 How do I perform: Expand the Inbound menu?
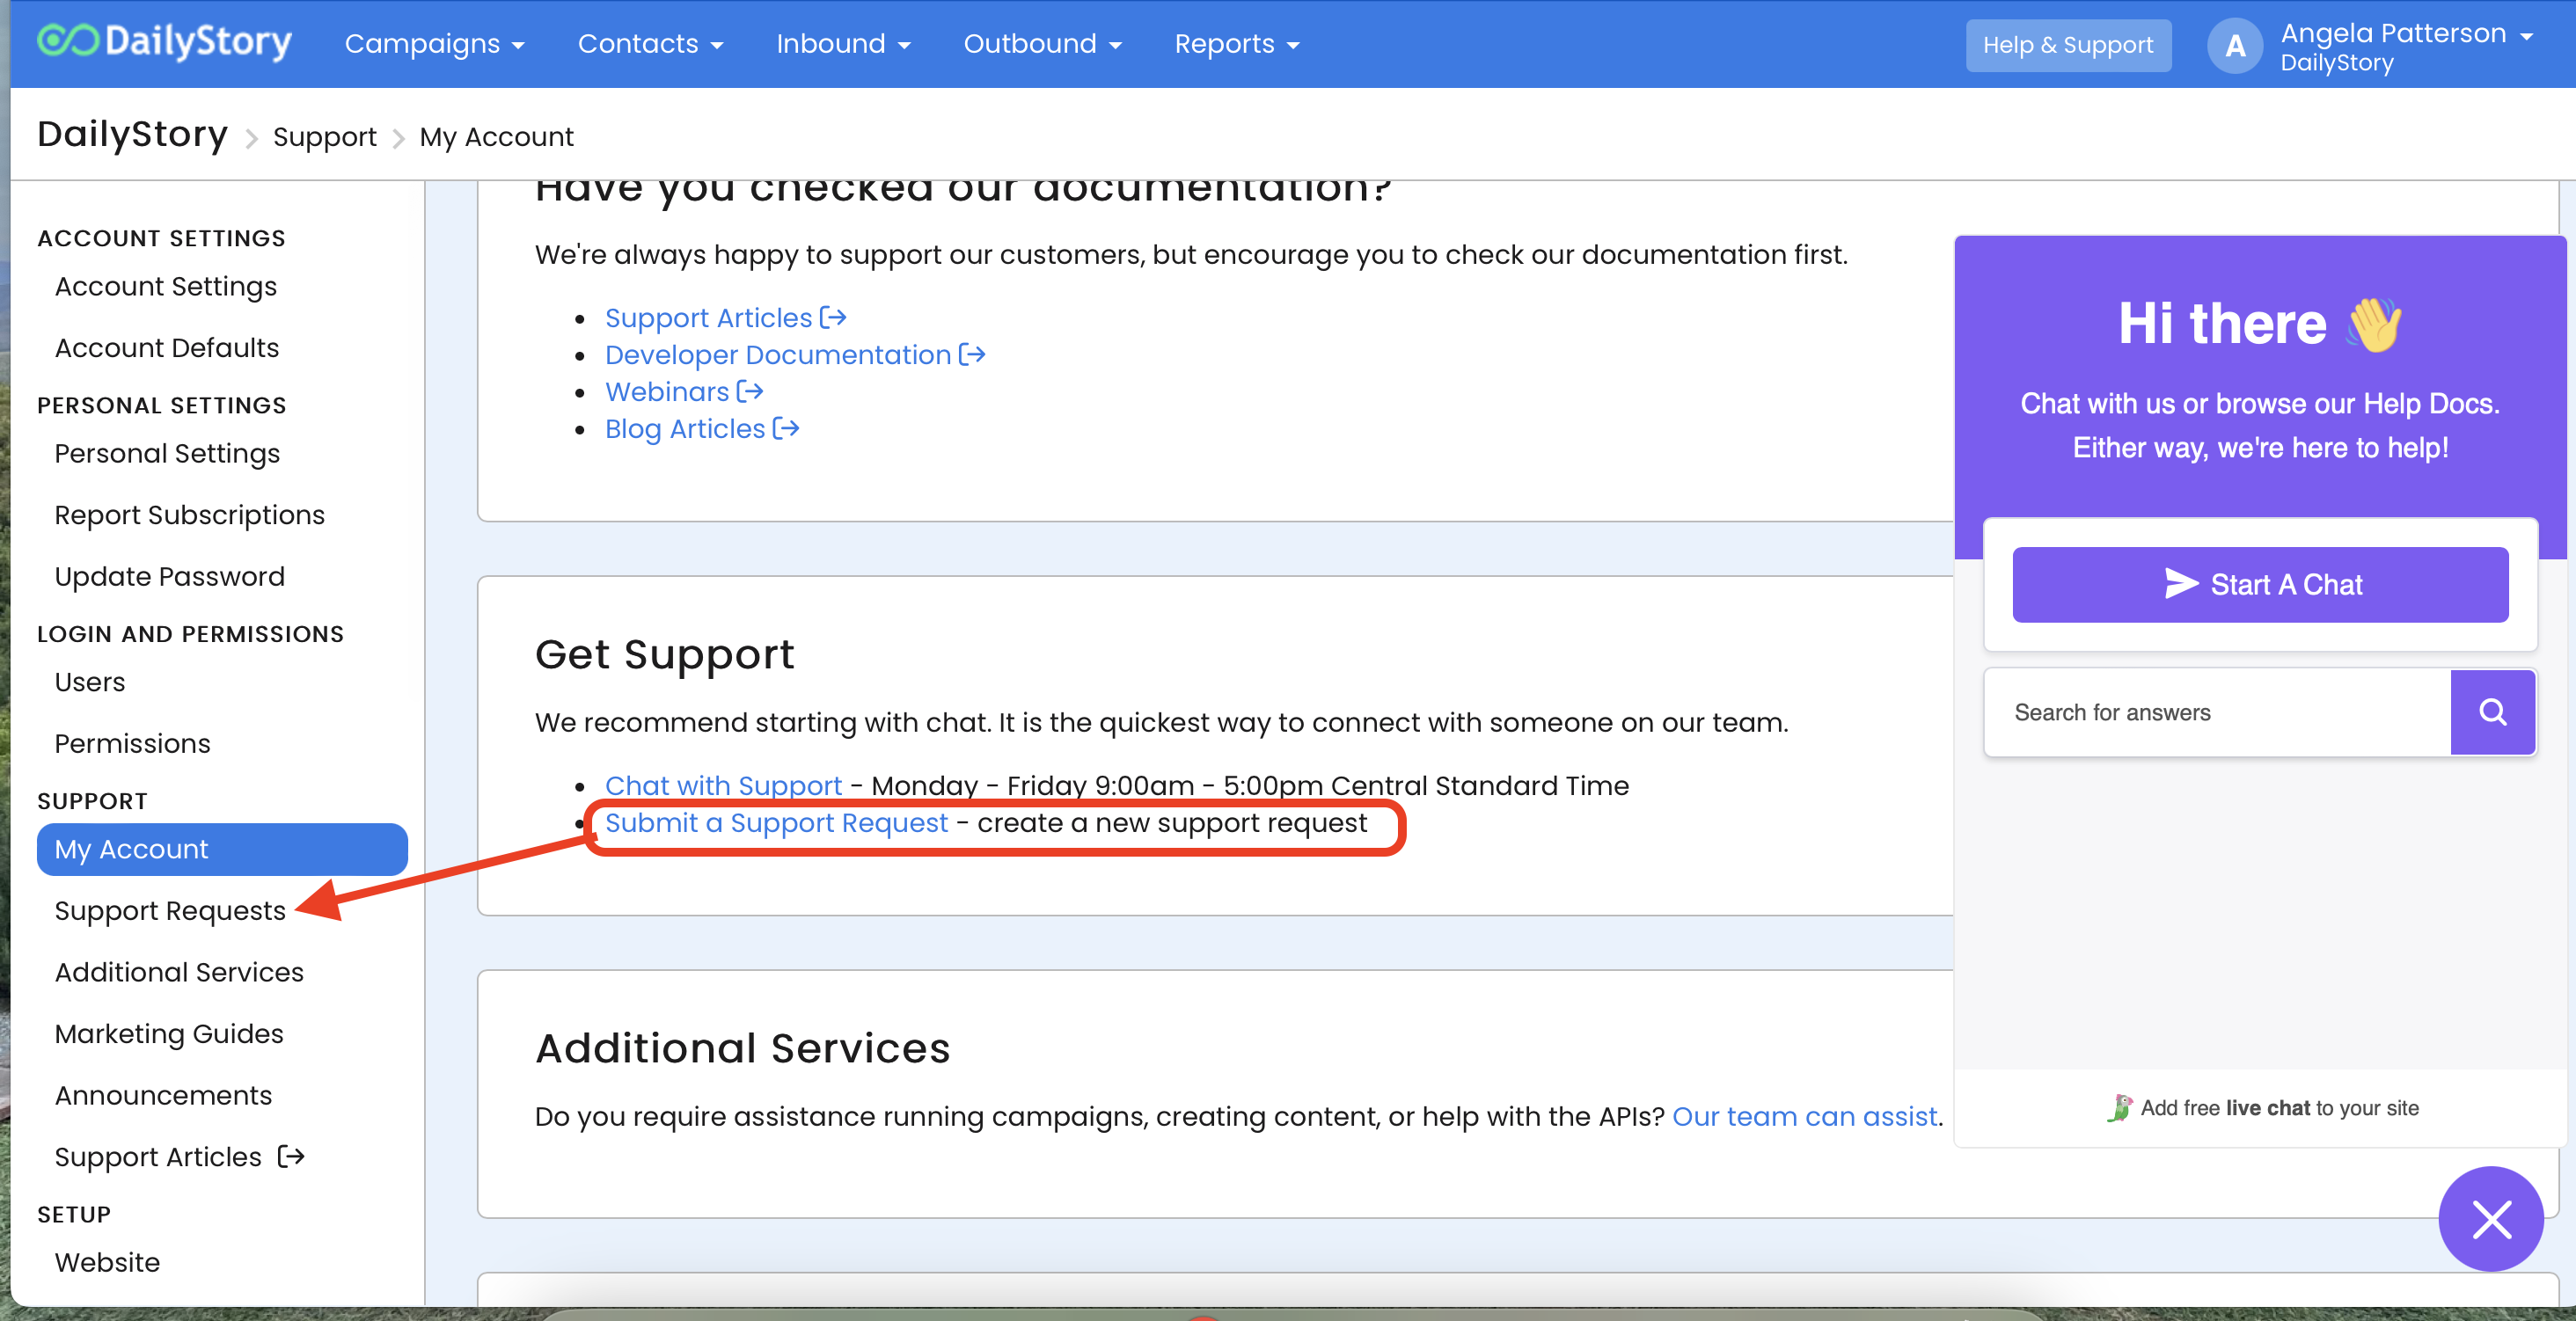point(843,44)
